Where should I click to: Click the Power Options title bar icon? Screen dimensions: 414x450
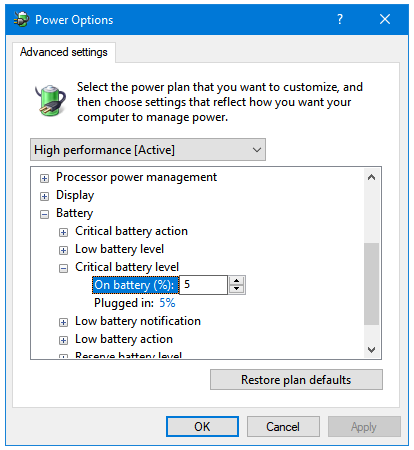point(21,19)
